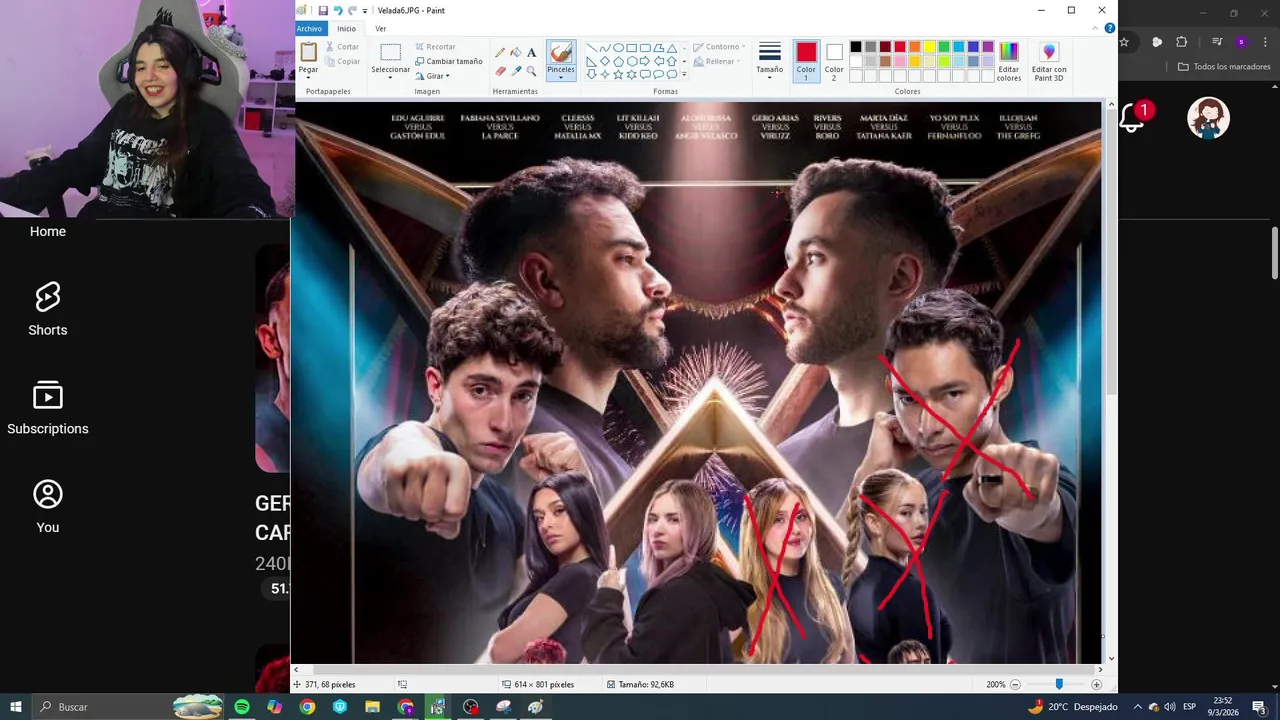Click the Recortar crop button

pos(434,47)
